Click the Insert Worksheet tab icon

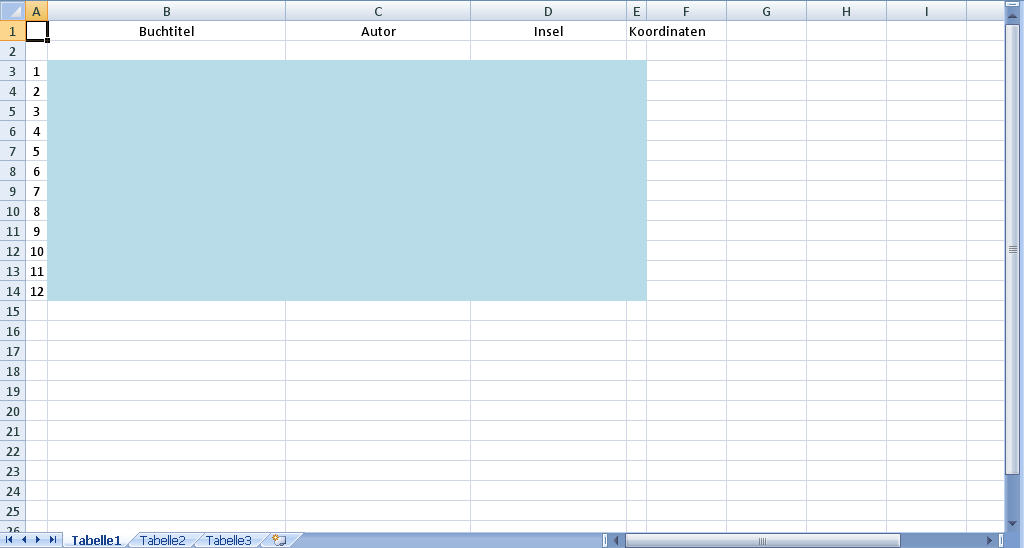click(279, 540)
